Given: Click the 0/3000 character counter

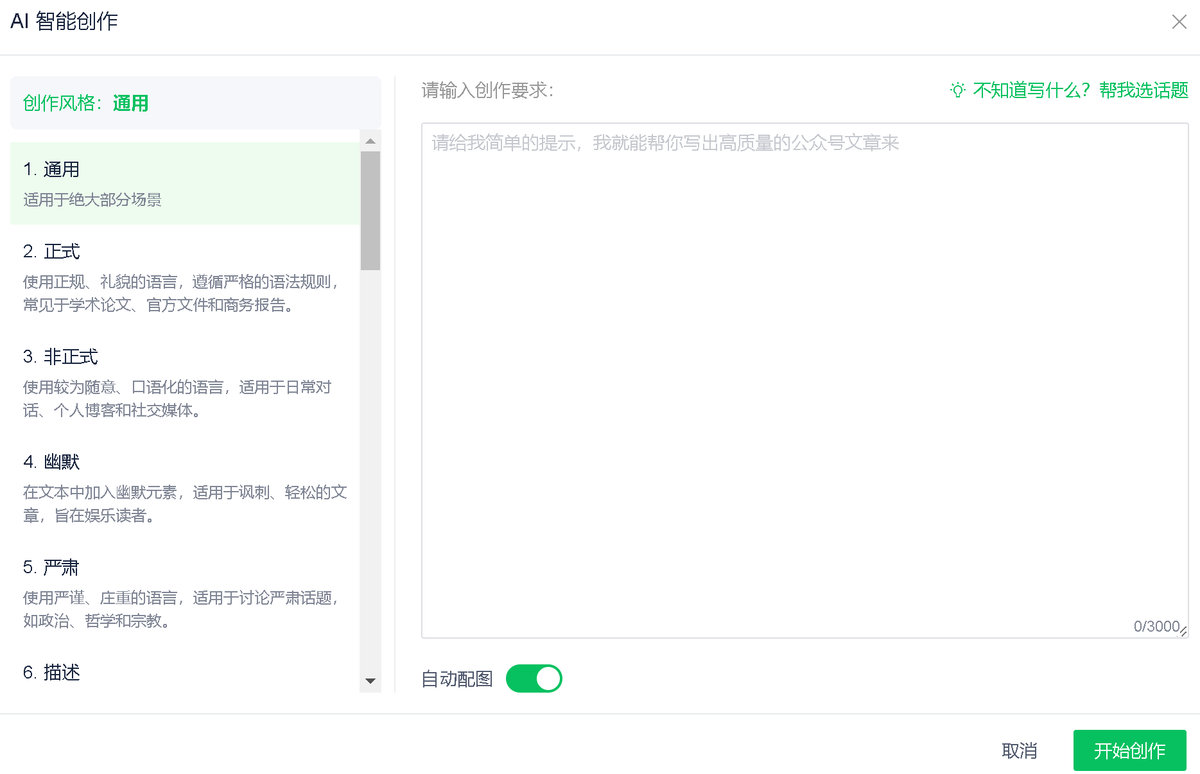Looking at the screenshot, I should point(1156,626).
